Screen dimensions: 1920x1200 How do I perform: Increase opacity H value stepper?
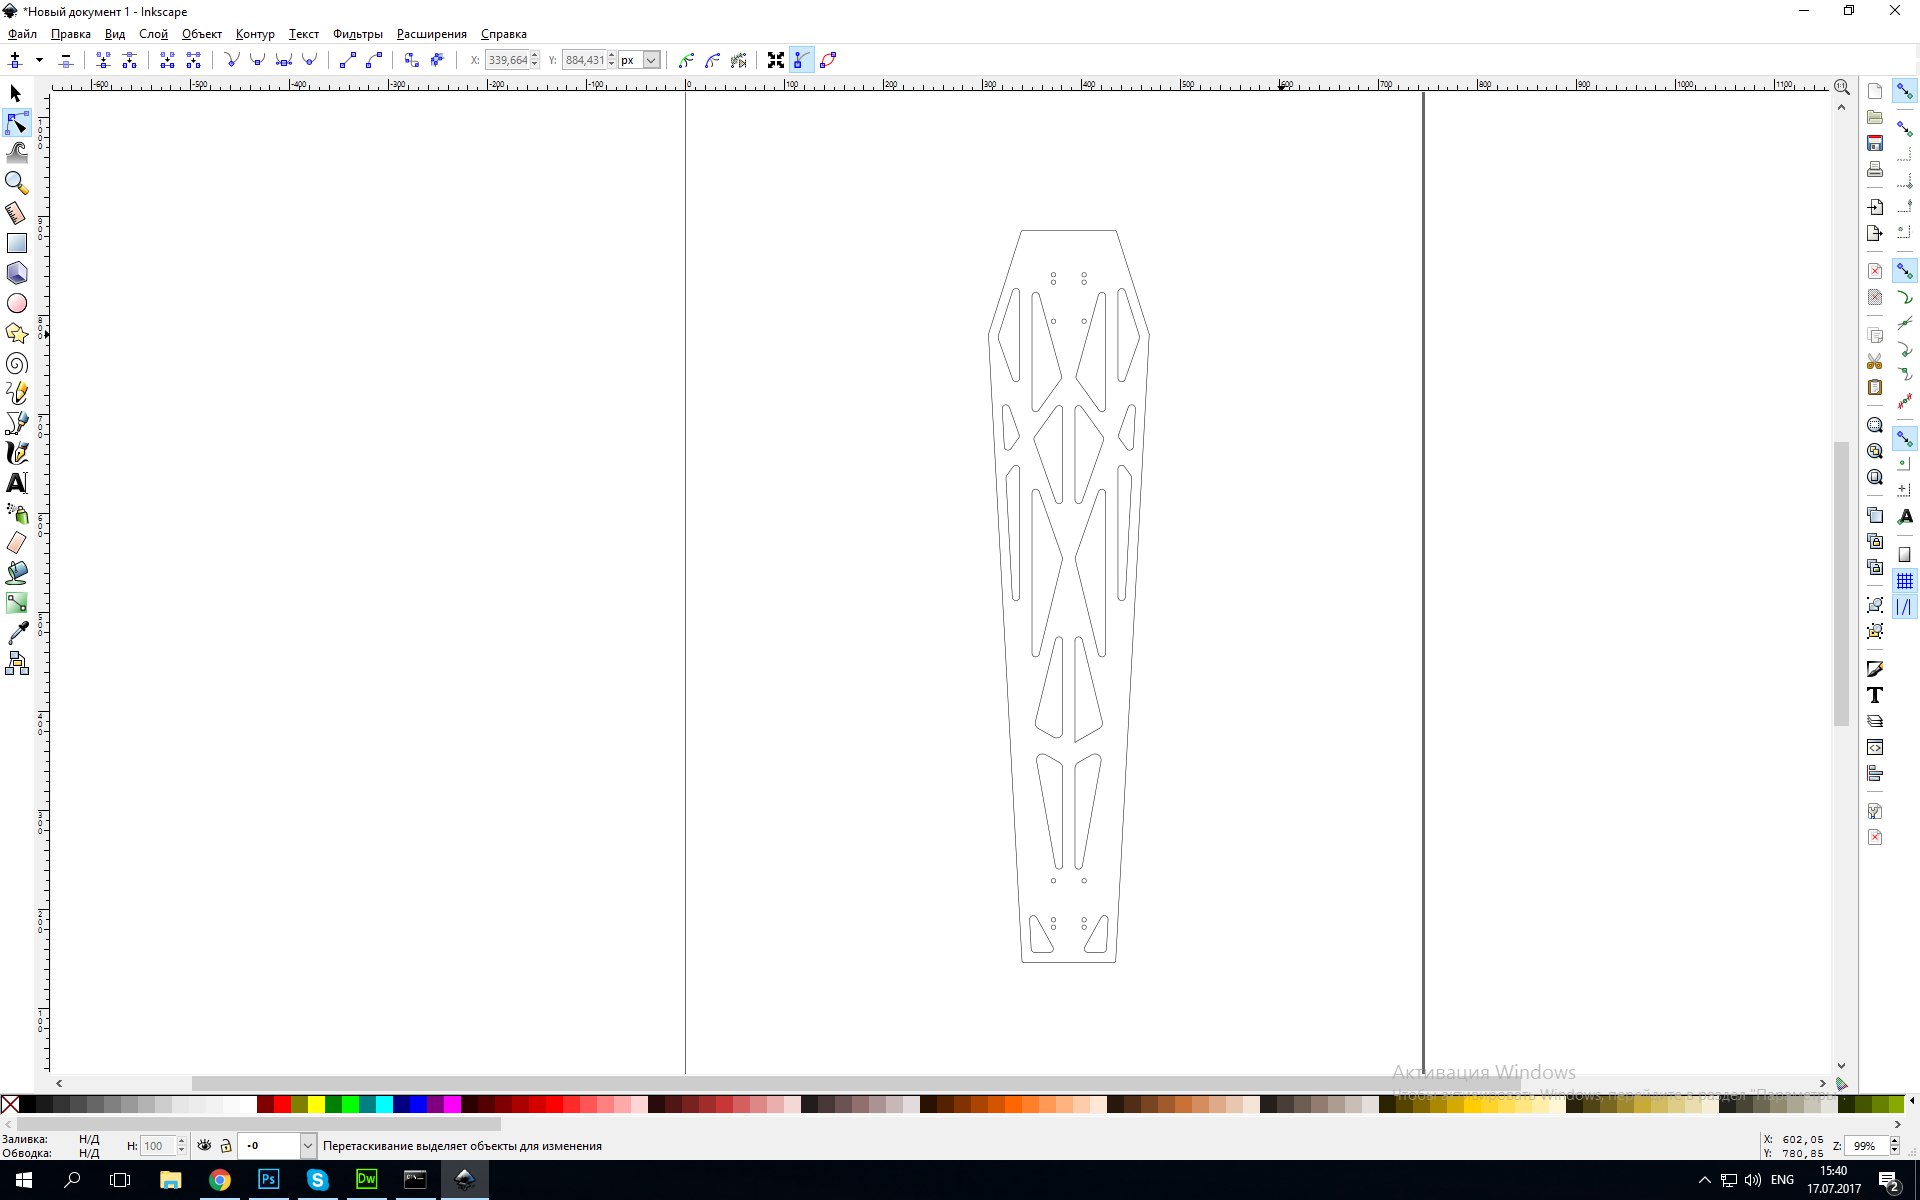pyautogui.click(x=181, y=1141)
